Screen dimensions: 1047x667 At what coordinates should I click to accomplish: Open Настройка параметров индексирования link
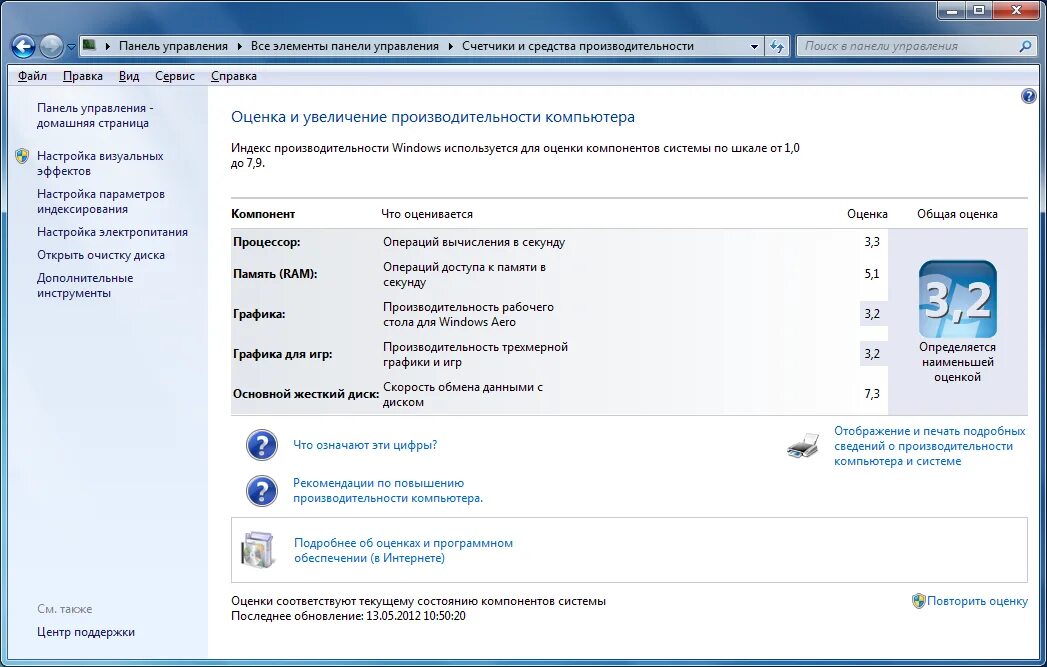coord(101,202)
